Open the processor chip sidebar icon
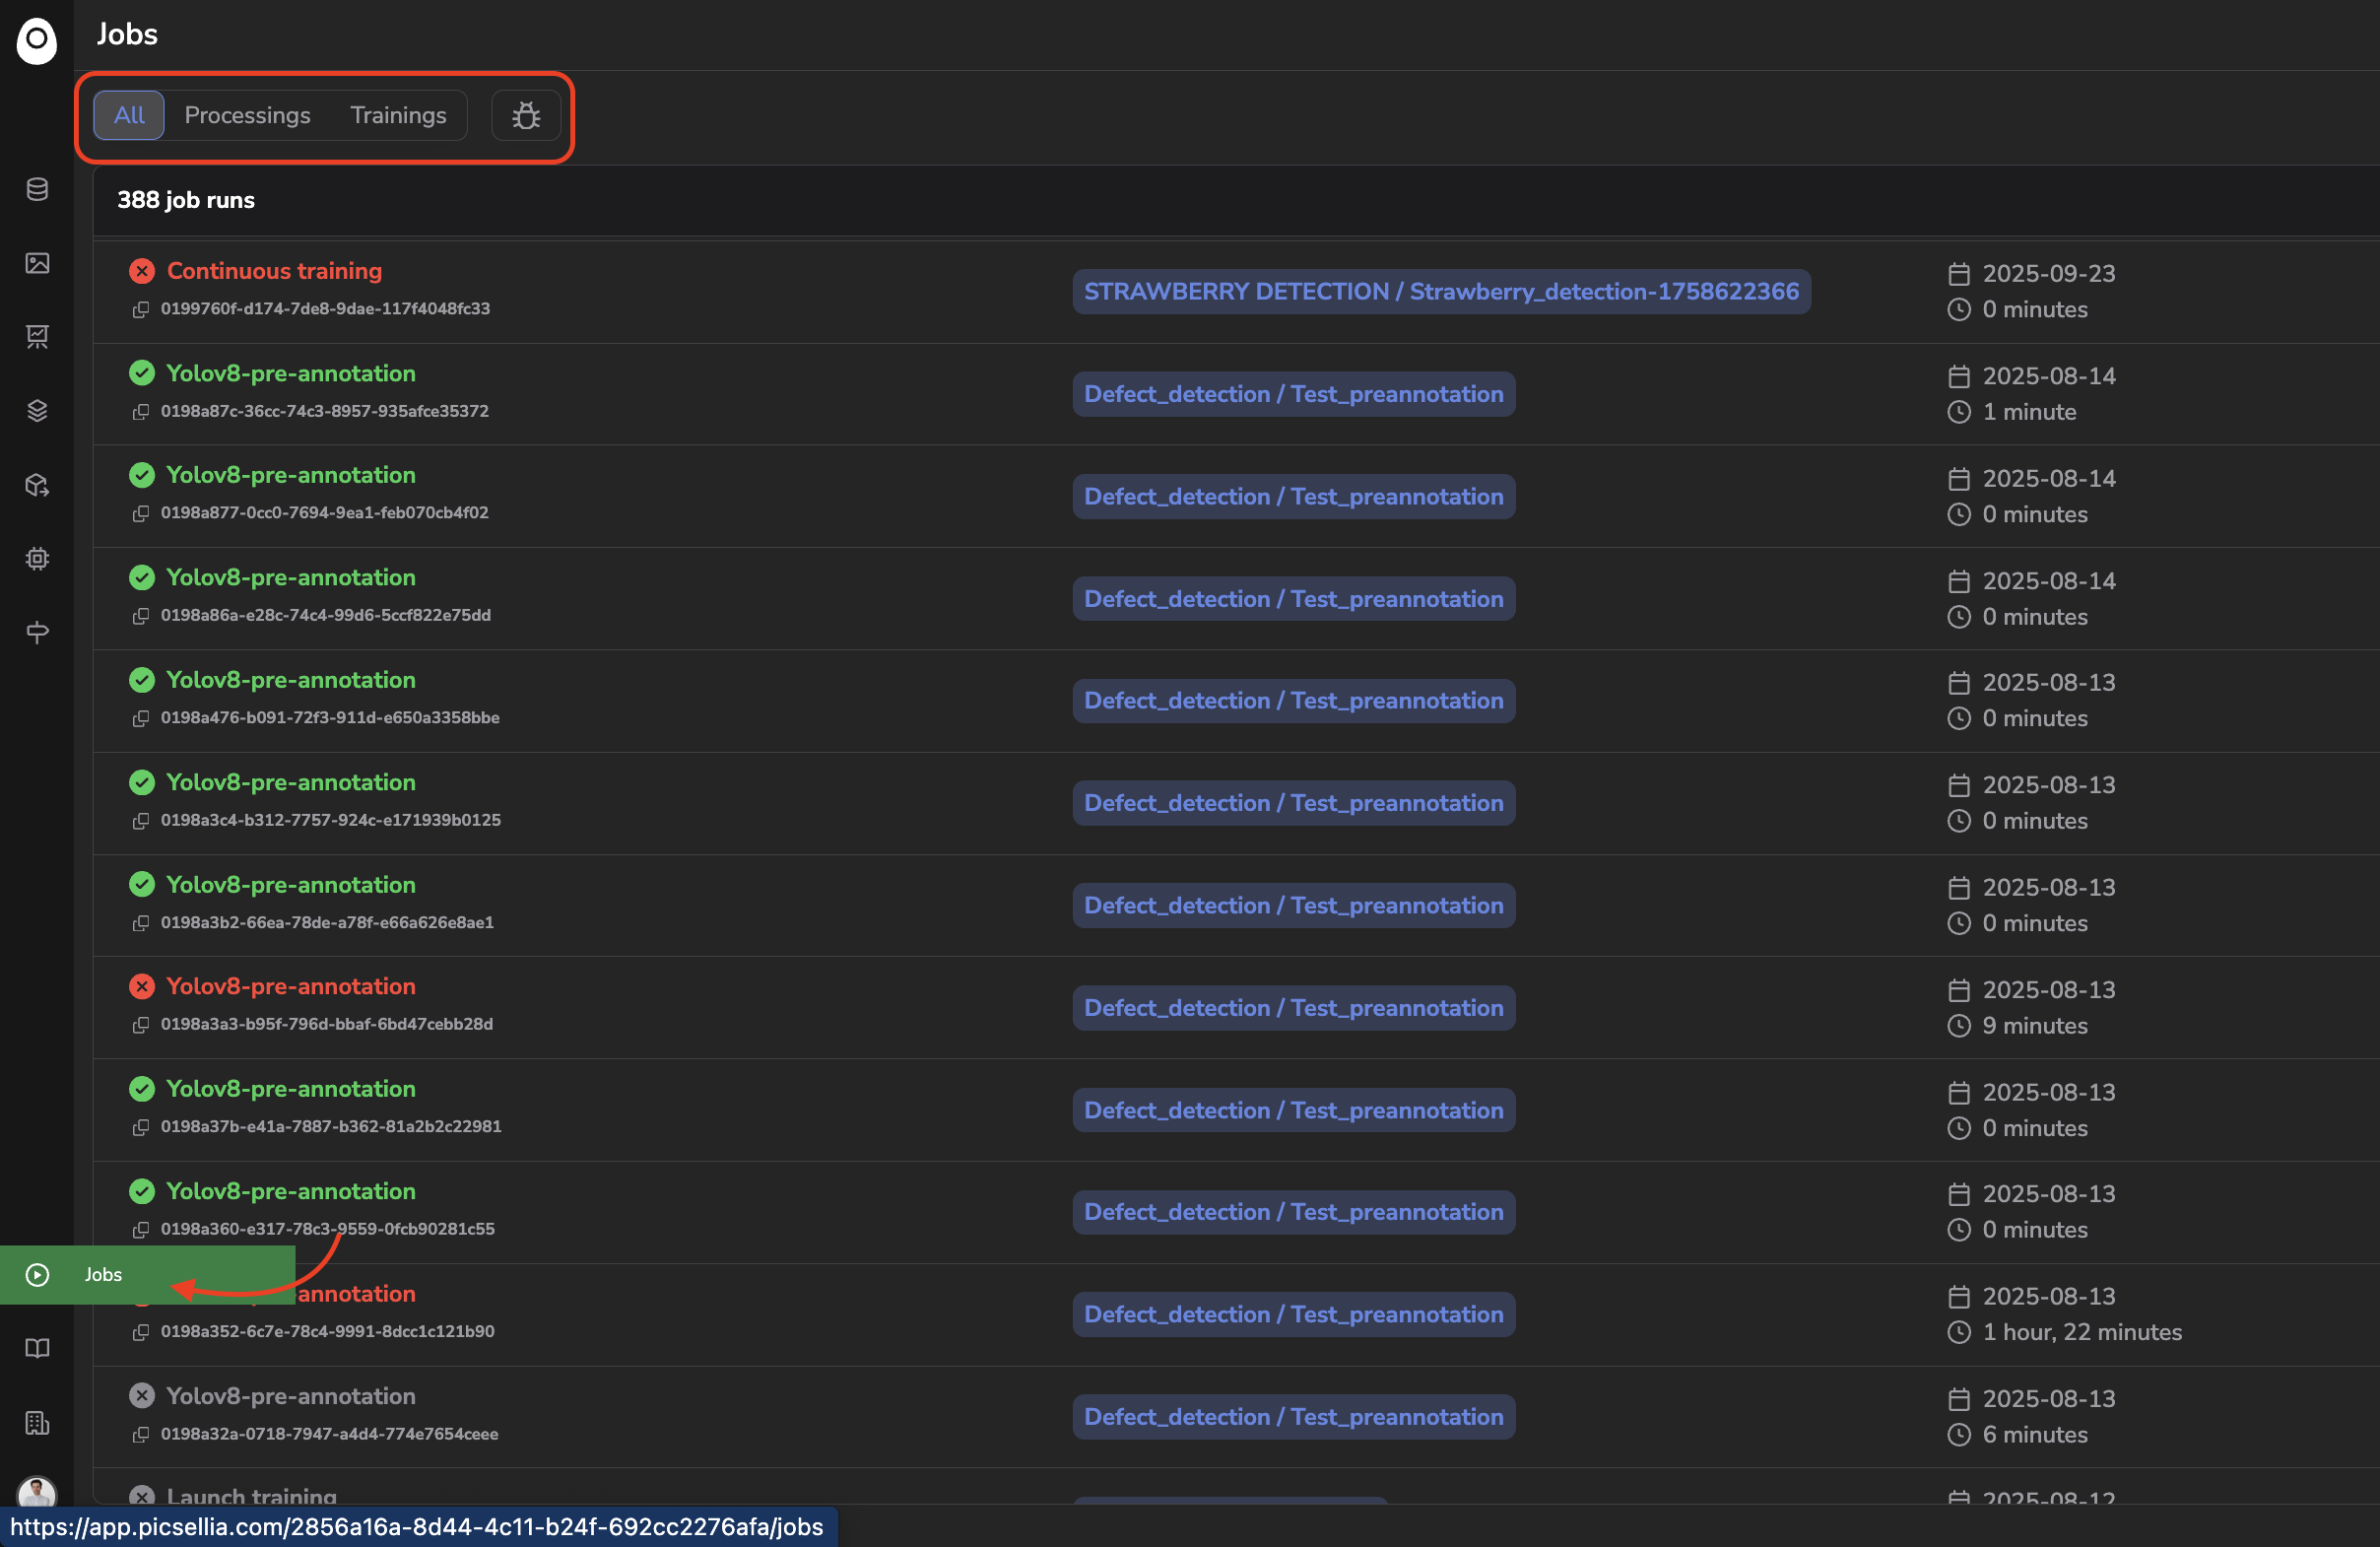 [x=37, y=558]
